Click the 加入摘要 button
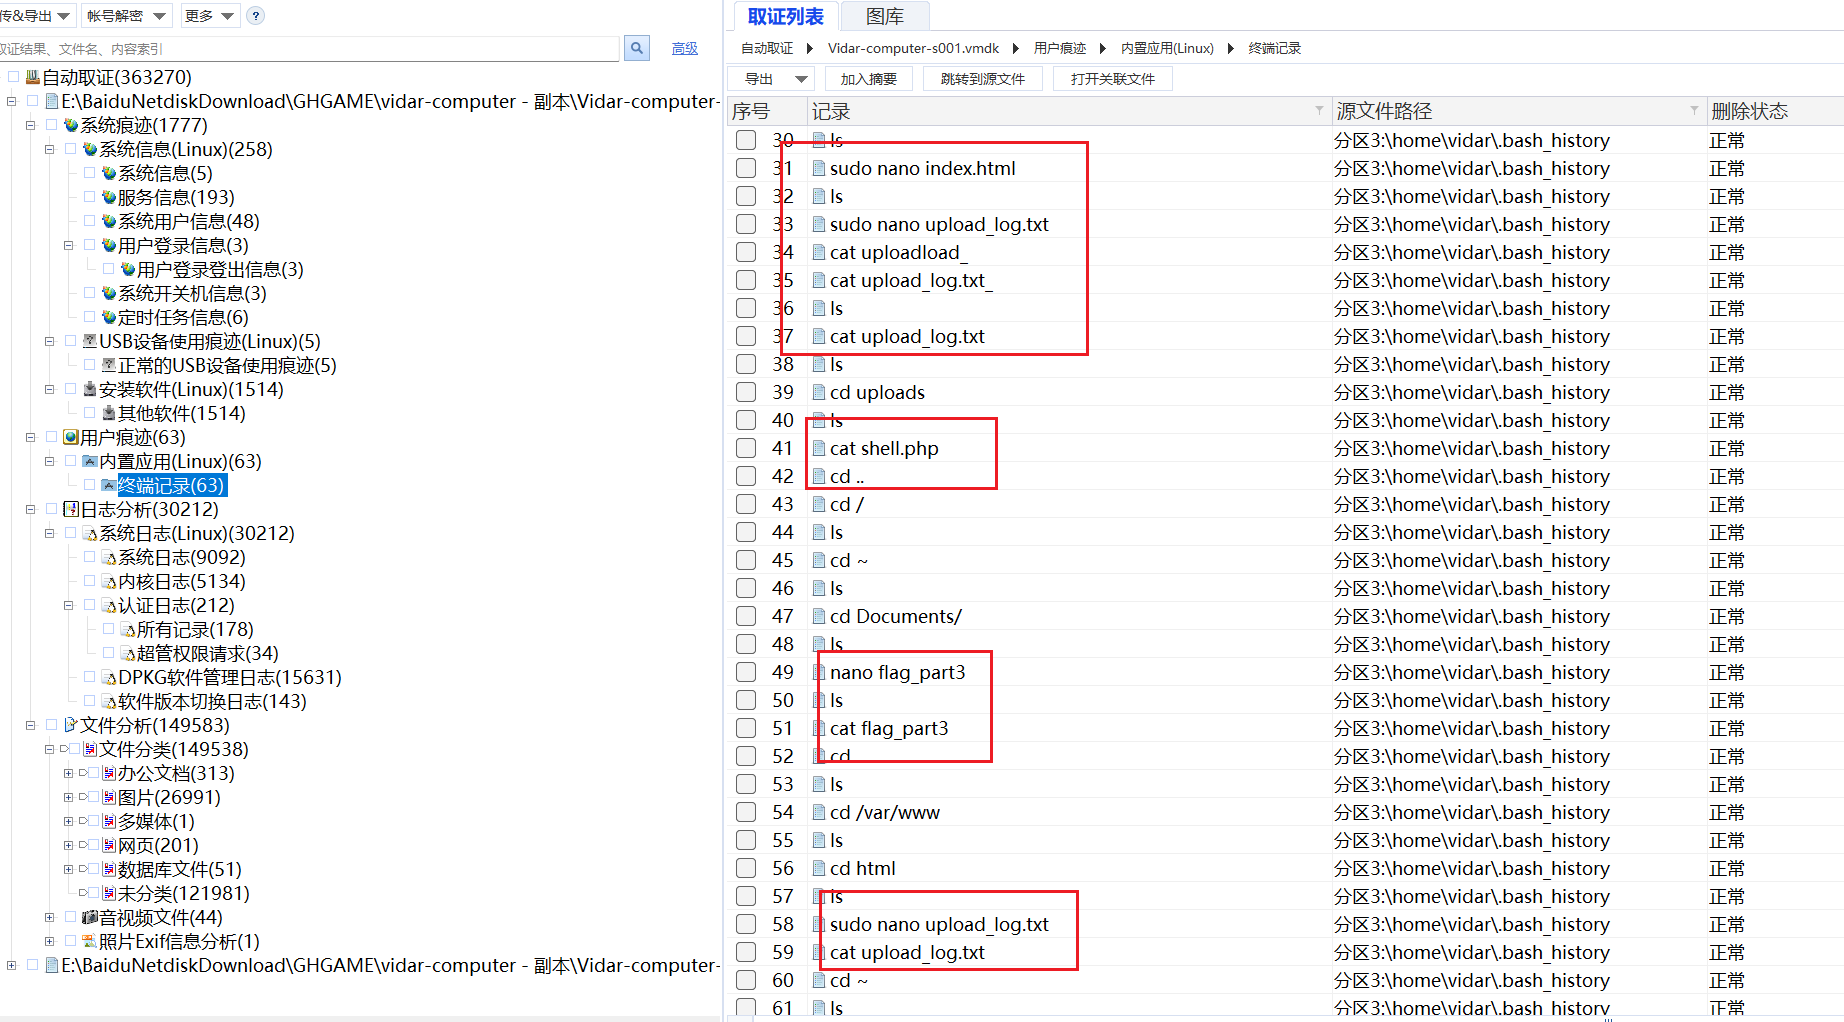 coord(868,79)
